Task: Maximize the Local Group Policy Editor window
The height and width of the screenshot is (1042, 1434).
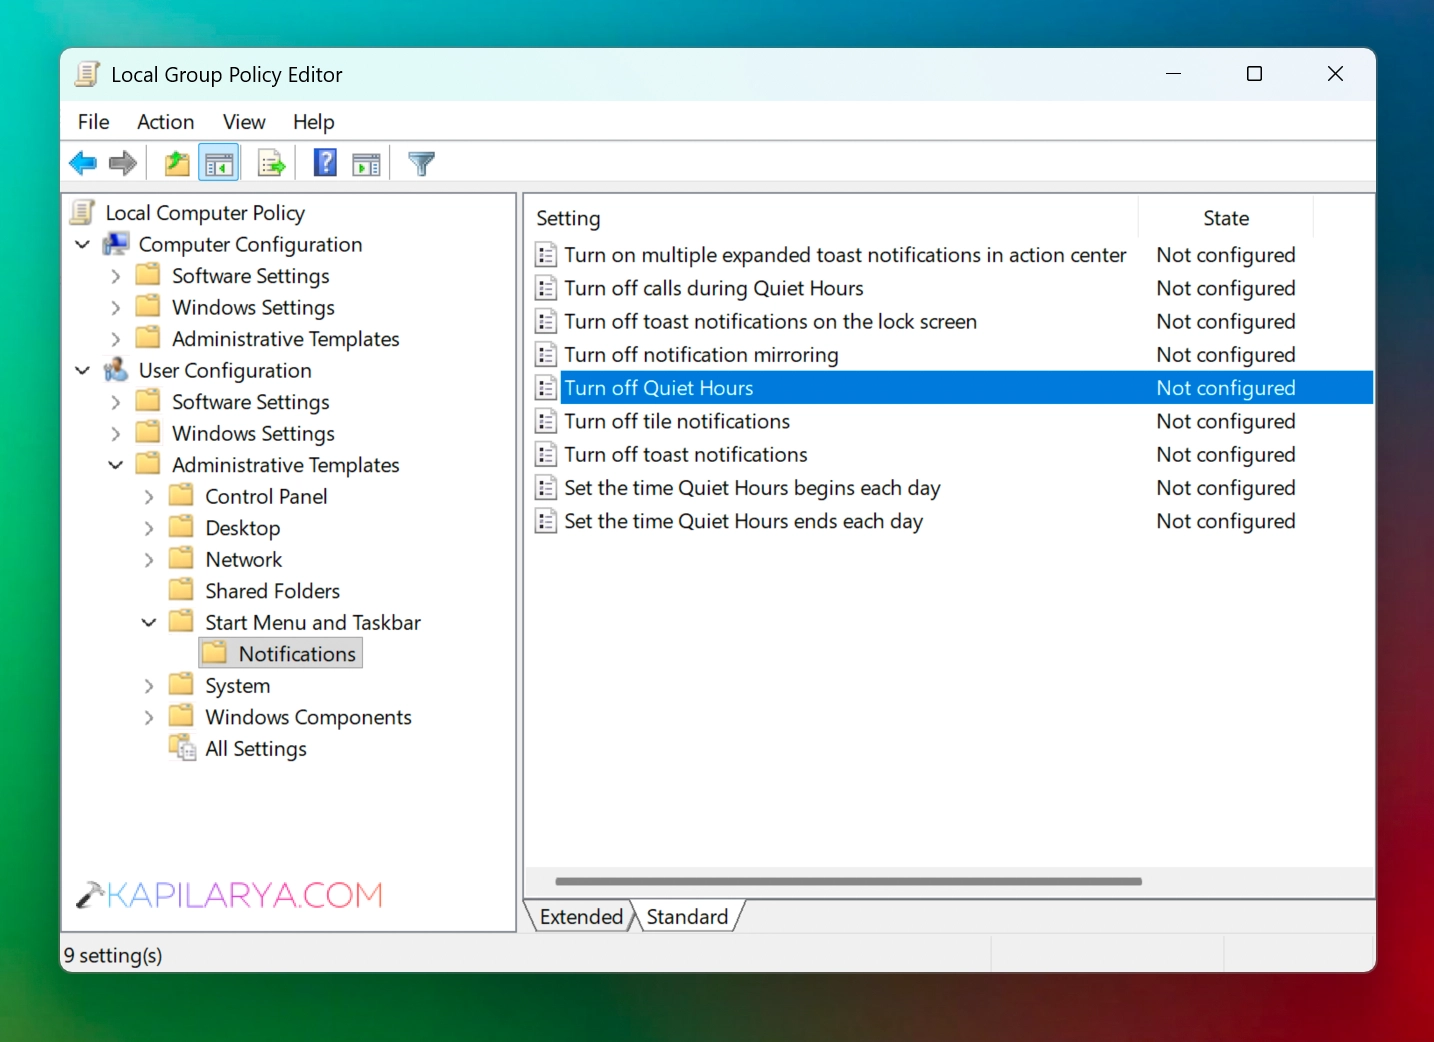Action: coord(1254,74)
